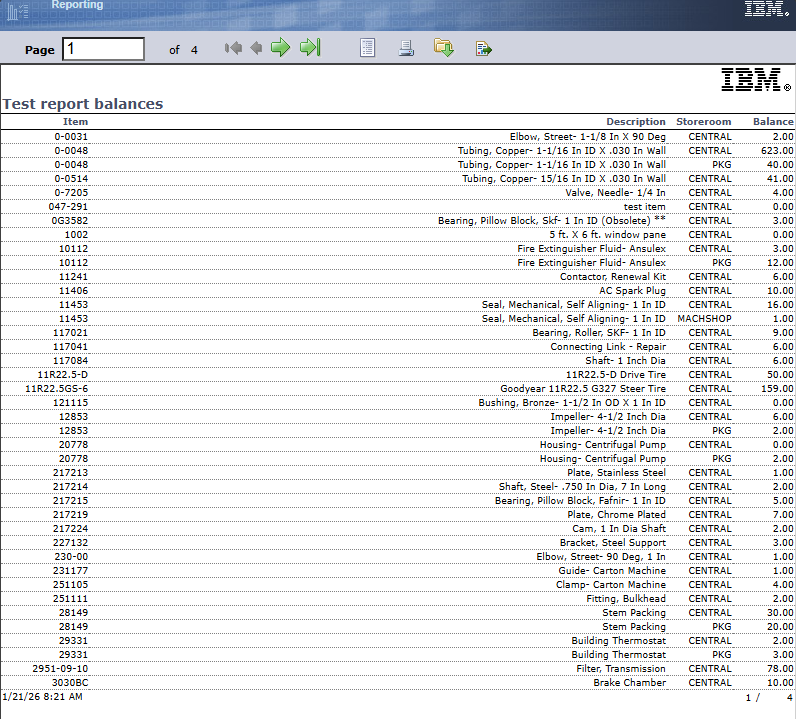
Task: Go to the previous report page
Action: [x=256, y=48]
